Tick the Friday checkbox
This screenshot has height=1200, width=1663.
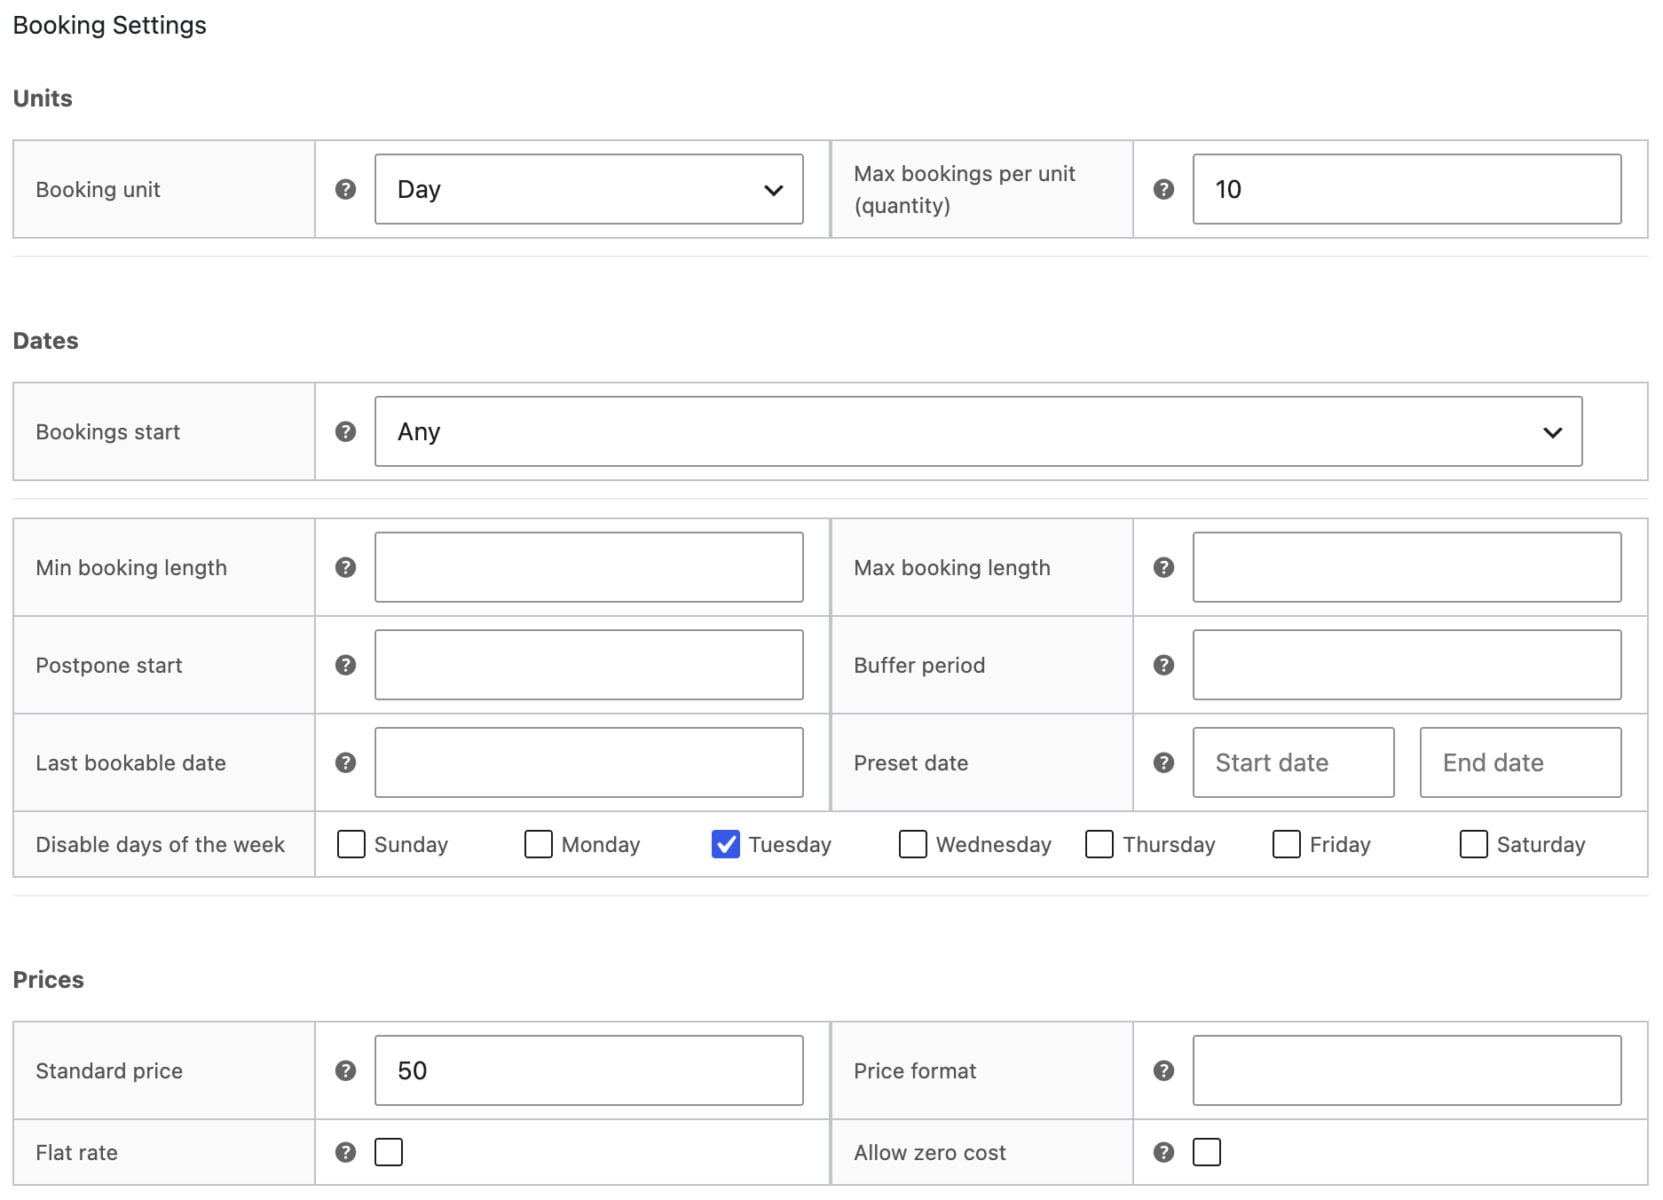click(1286, 844)
